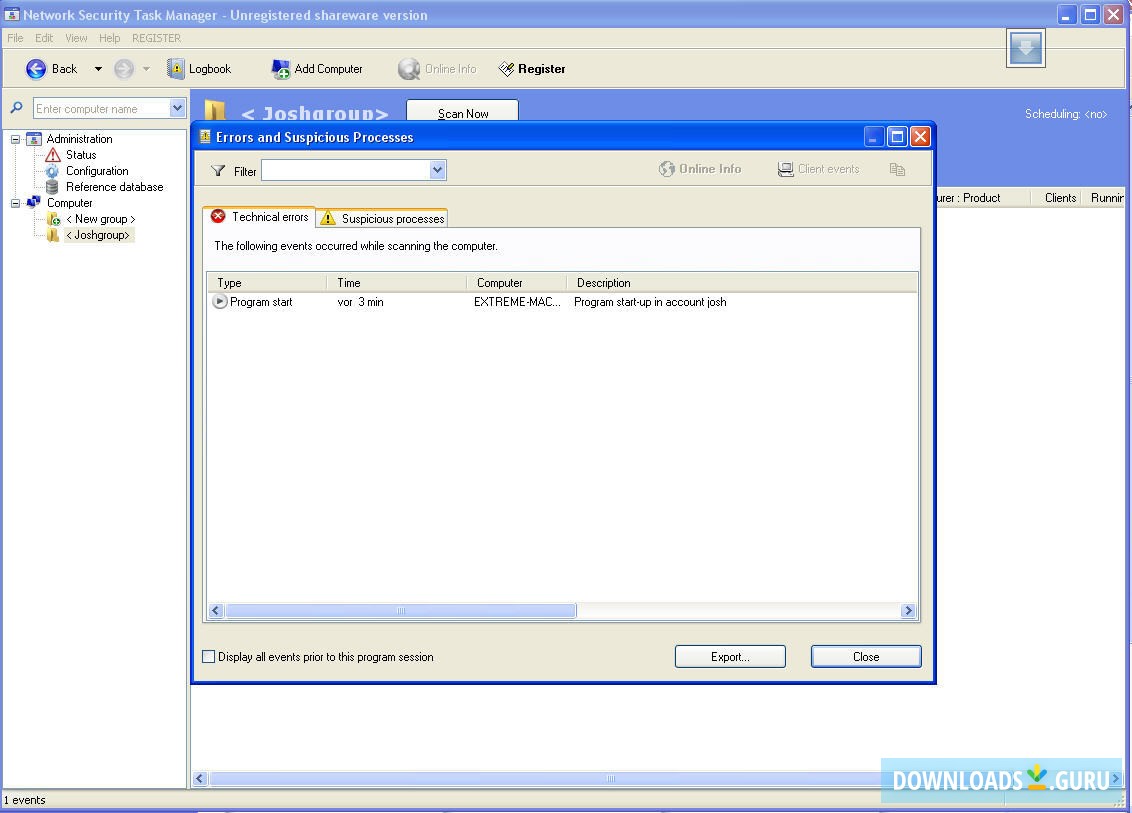Click the computer search magnifier icon
Viewport: 1132px width, 813px height.
click(x=17, y=108)
